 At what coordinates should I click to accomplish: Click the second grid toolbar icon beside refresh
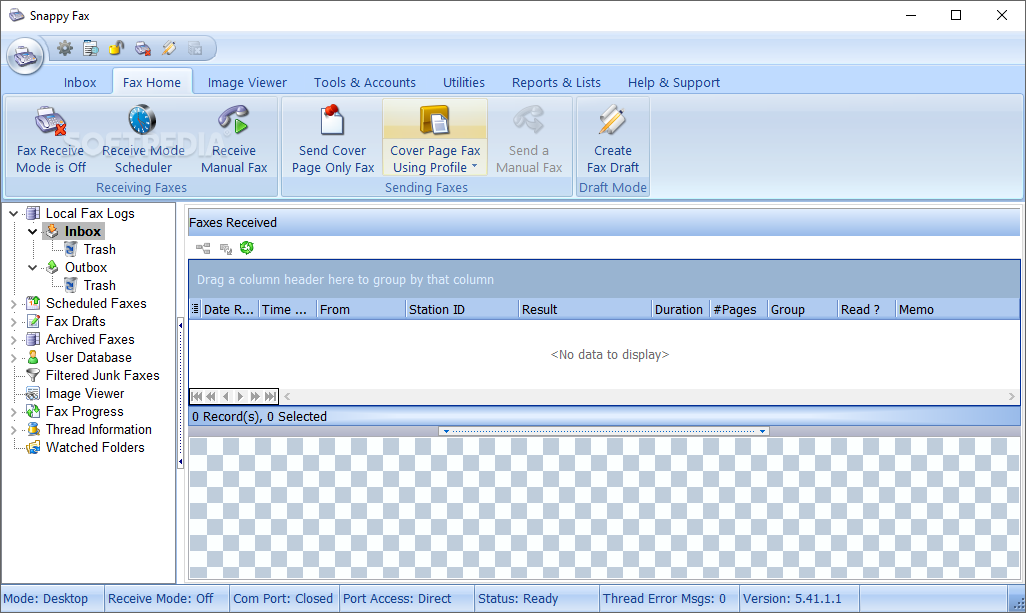pos(226,249)
